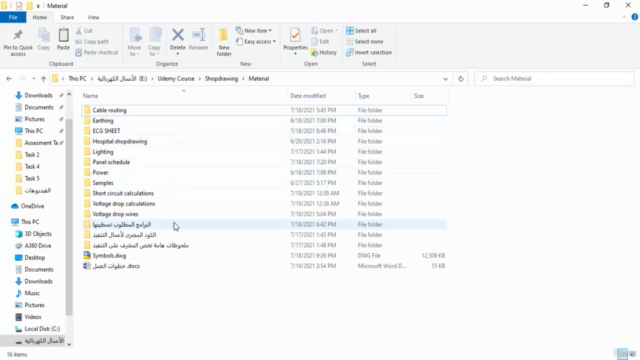Open Quick Access Toolbar customize dropdown
This screenshot has width=640, height=360.
(38, 6)
